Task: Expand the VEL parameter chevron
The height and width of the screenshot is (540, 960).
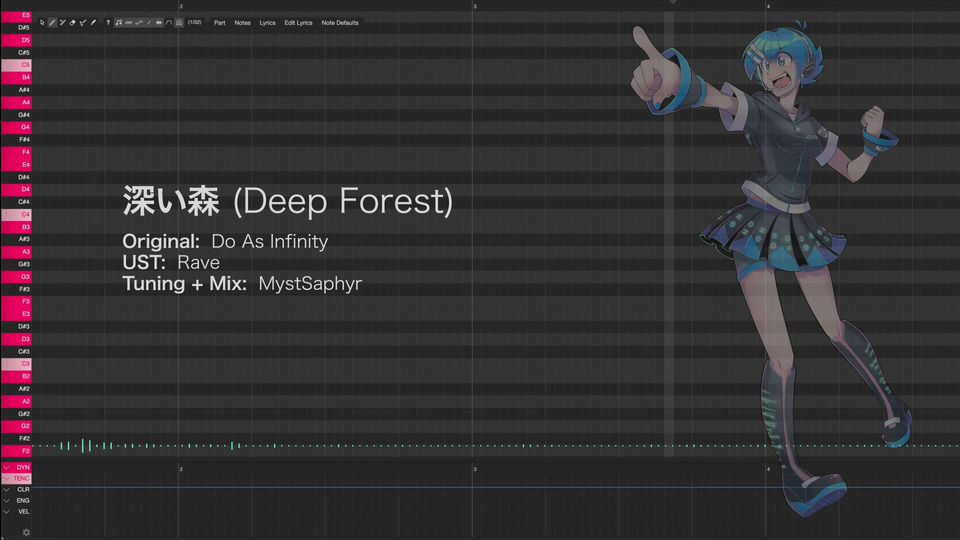Action: coord(6,511)
